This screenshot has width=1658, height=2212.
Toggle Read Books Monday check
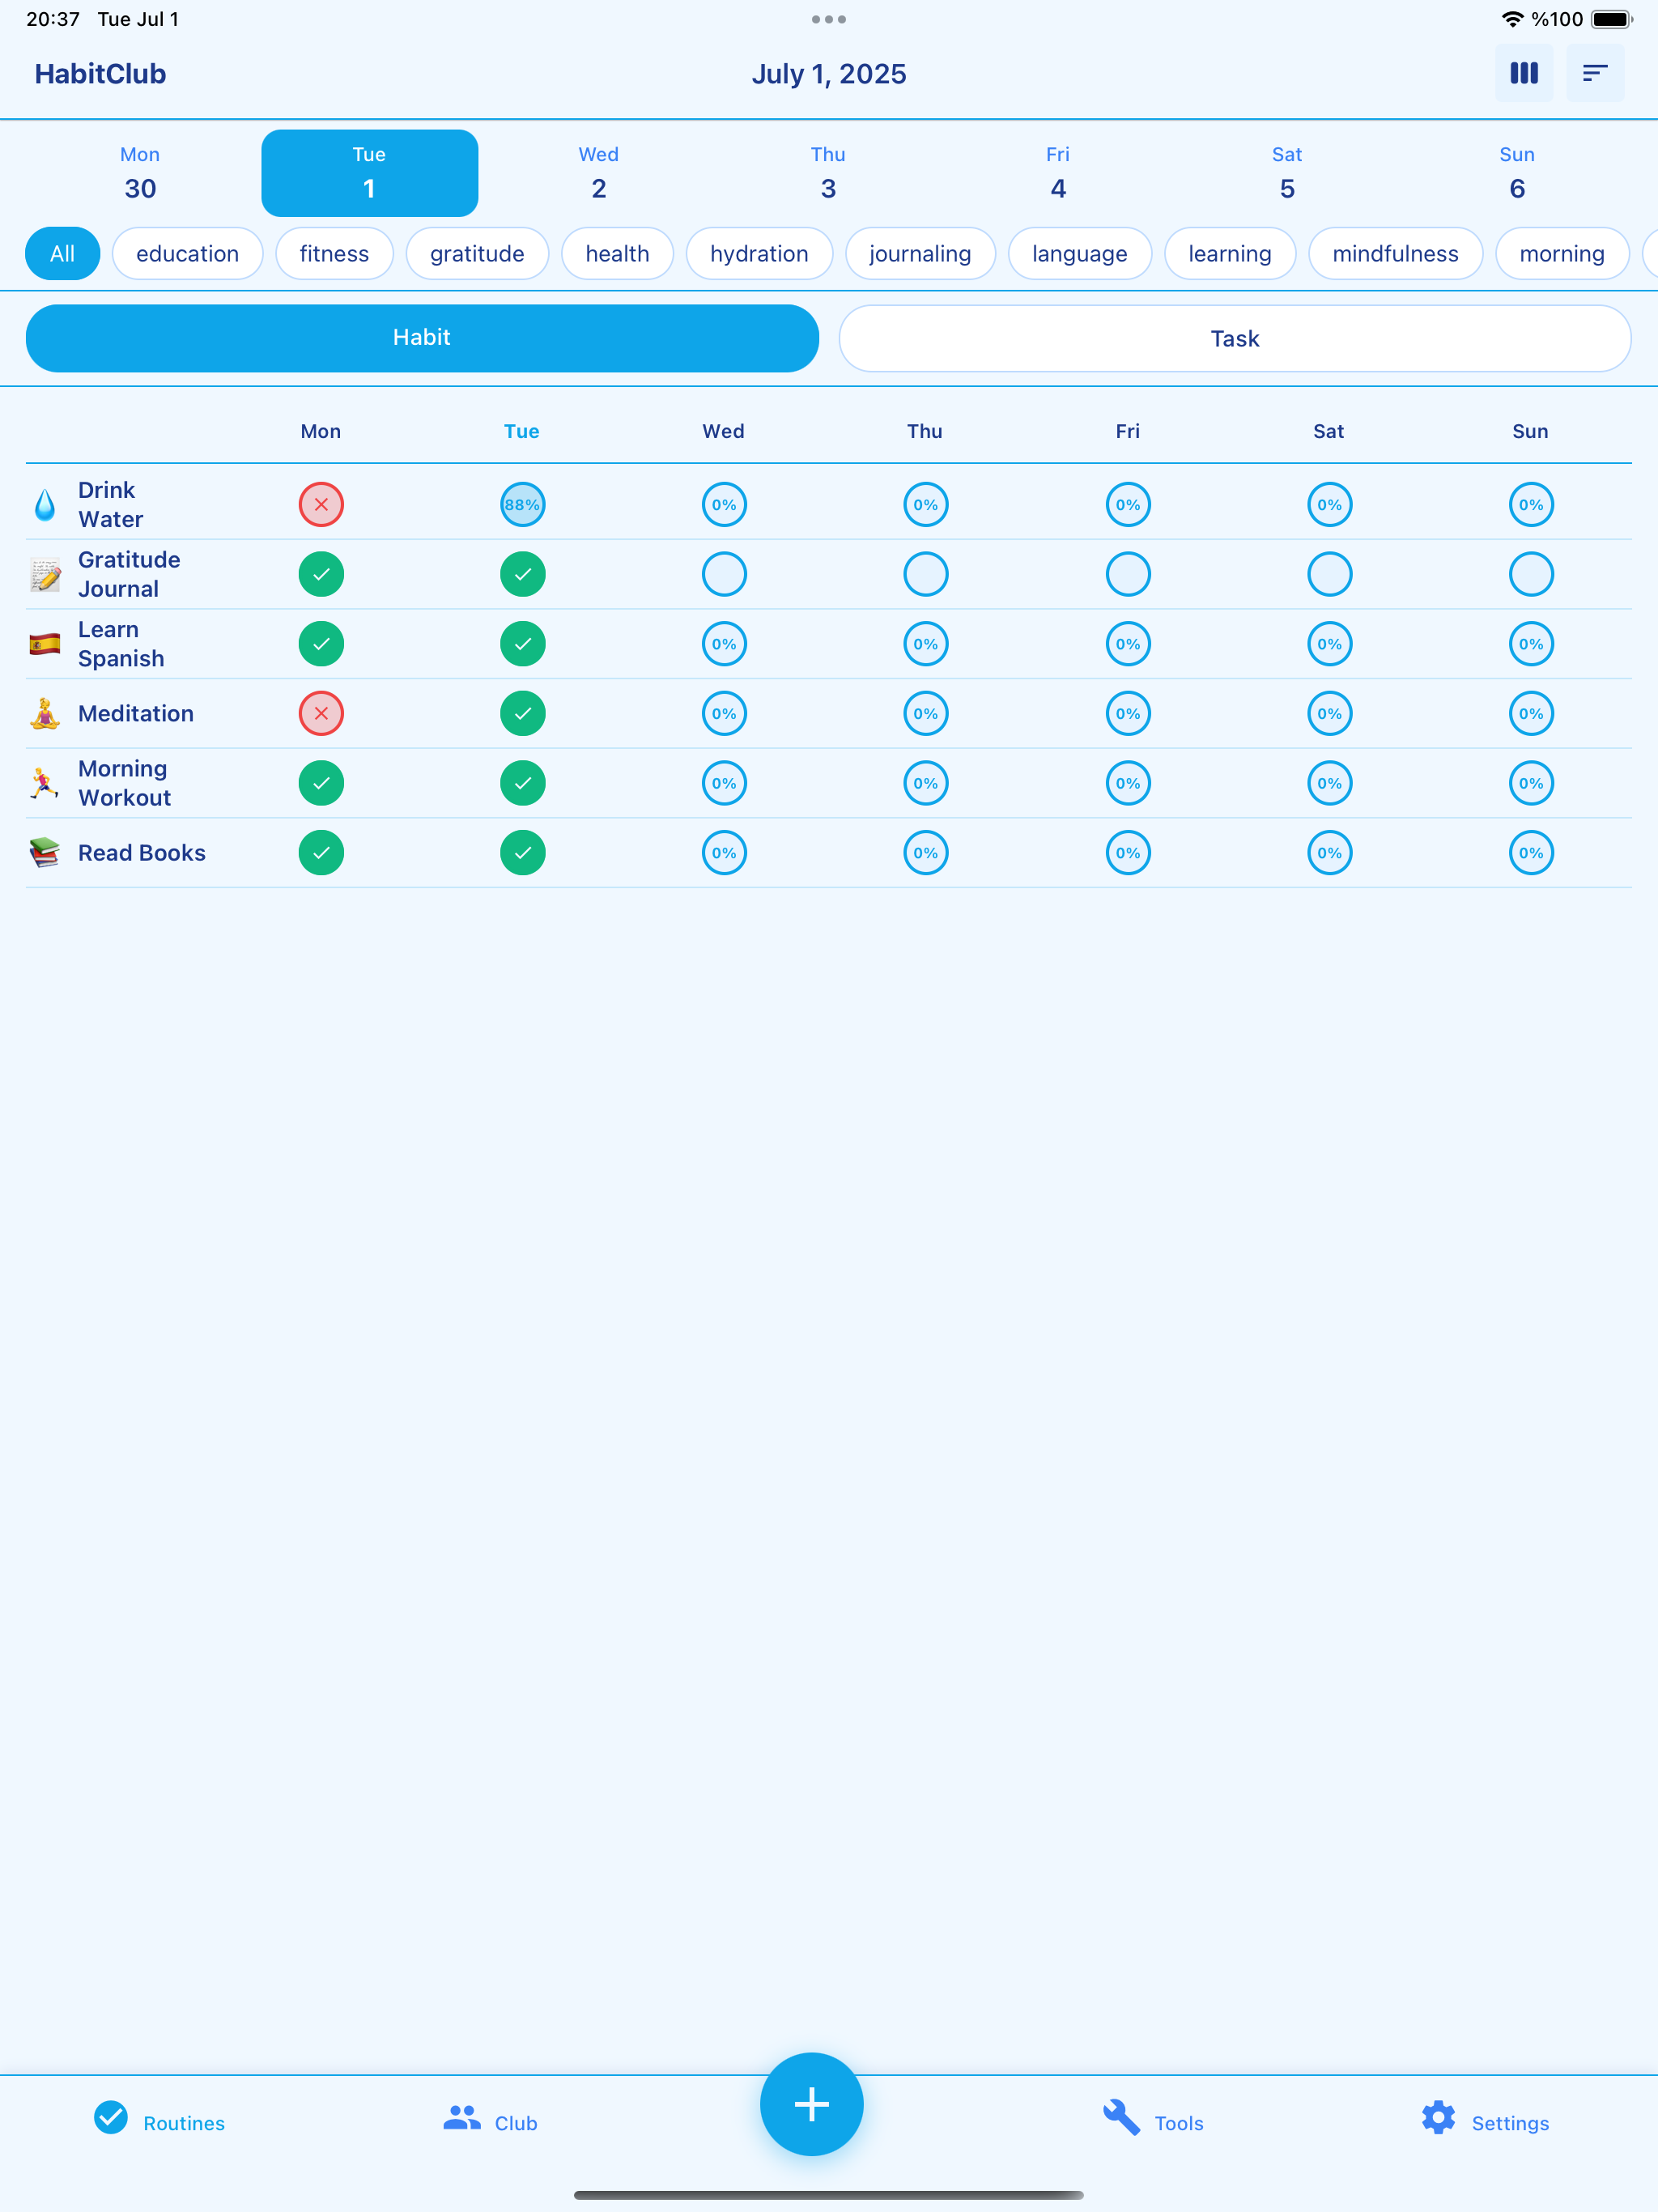point(321,853)
